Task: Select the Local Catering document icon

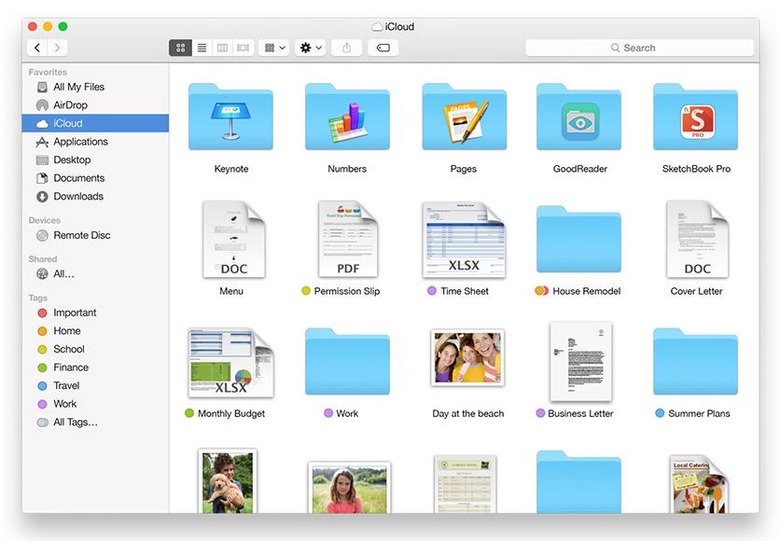Action: 698,484
